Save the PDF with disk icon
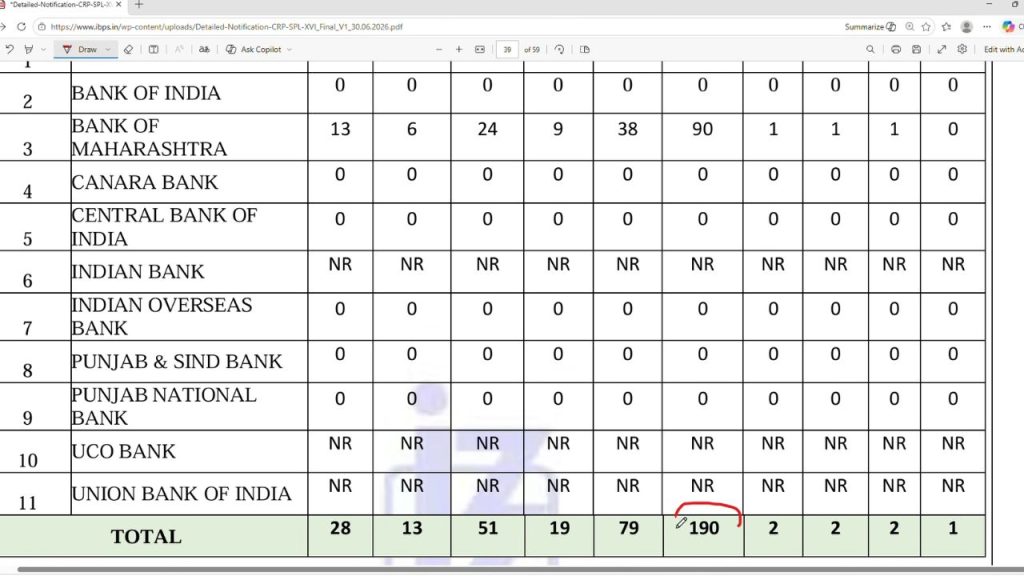This screenshot has height=576, width=1024. point(917,50)
